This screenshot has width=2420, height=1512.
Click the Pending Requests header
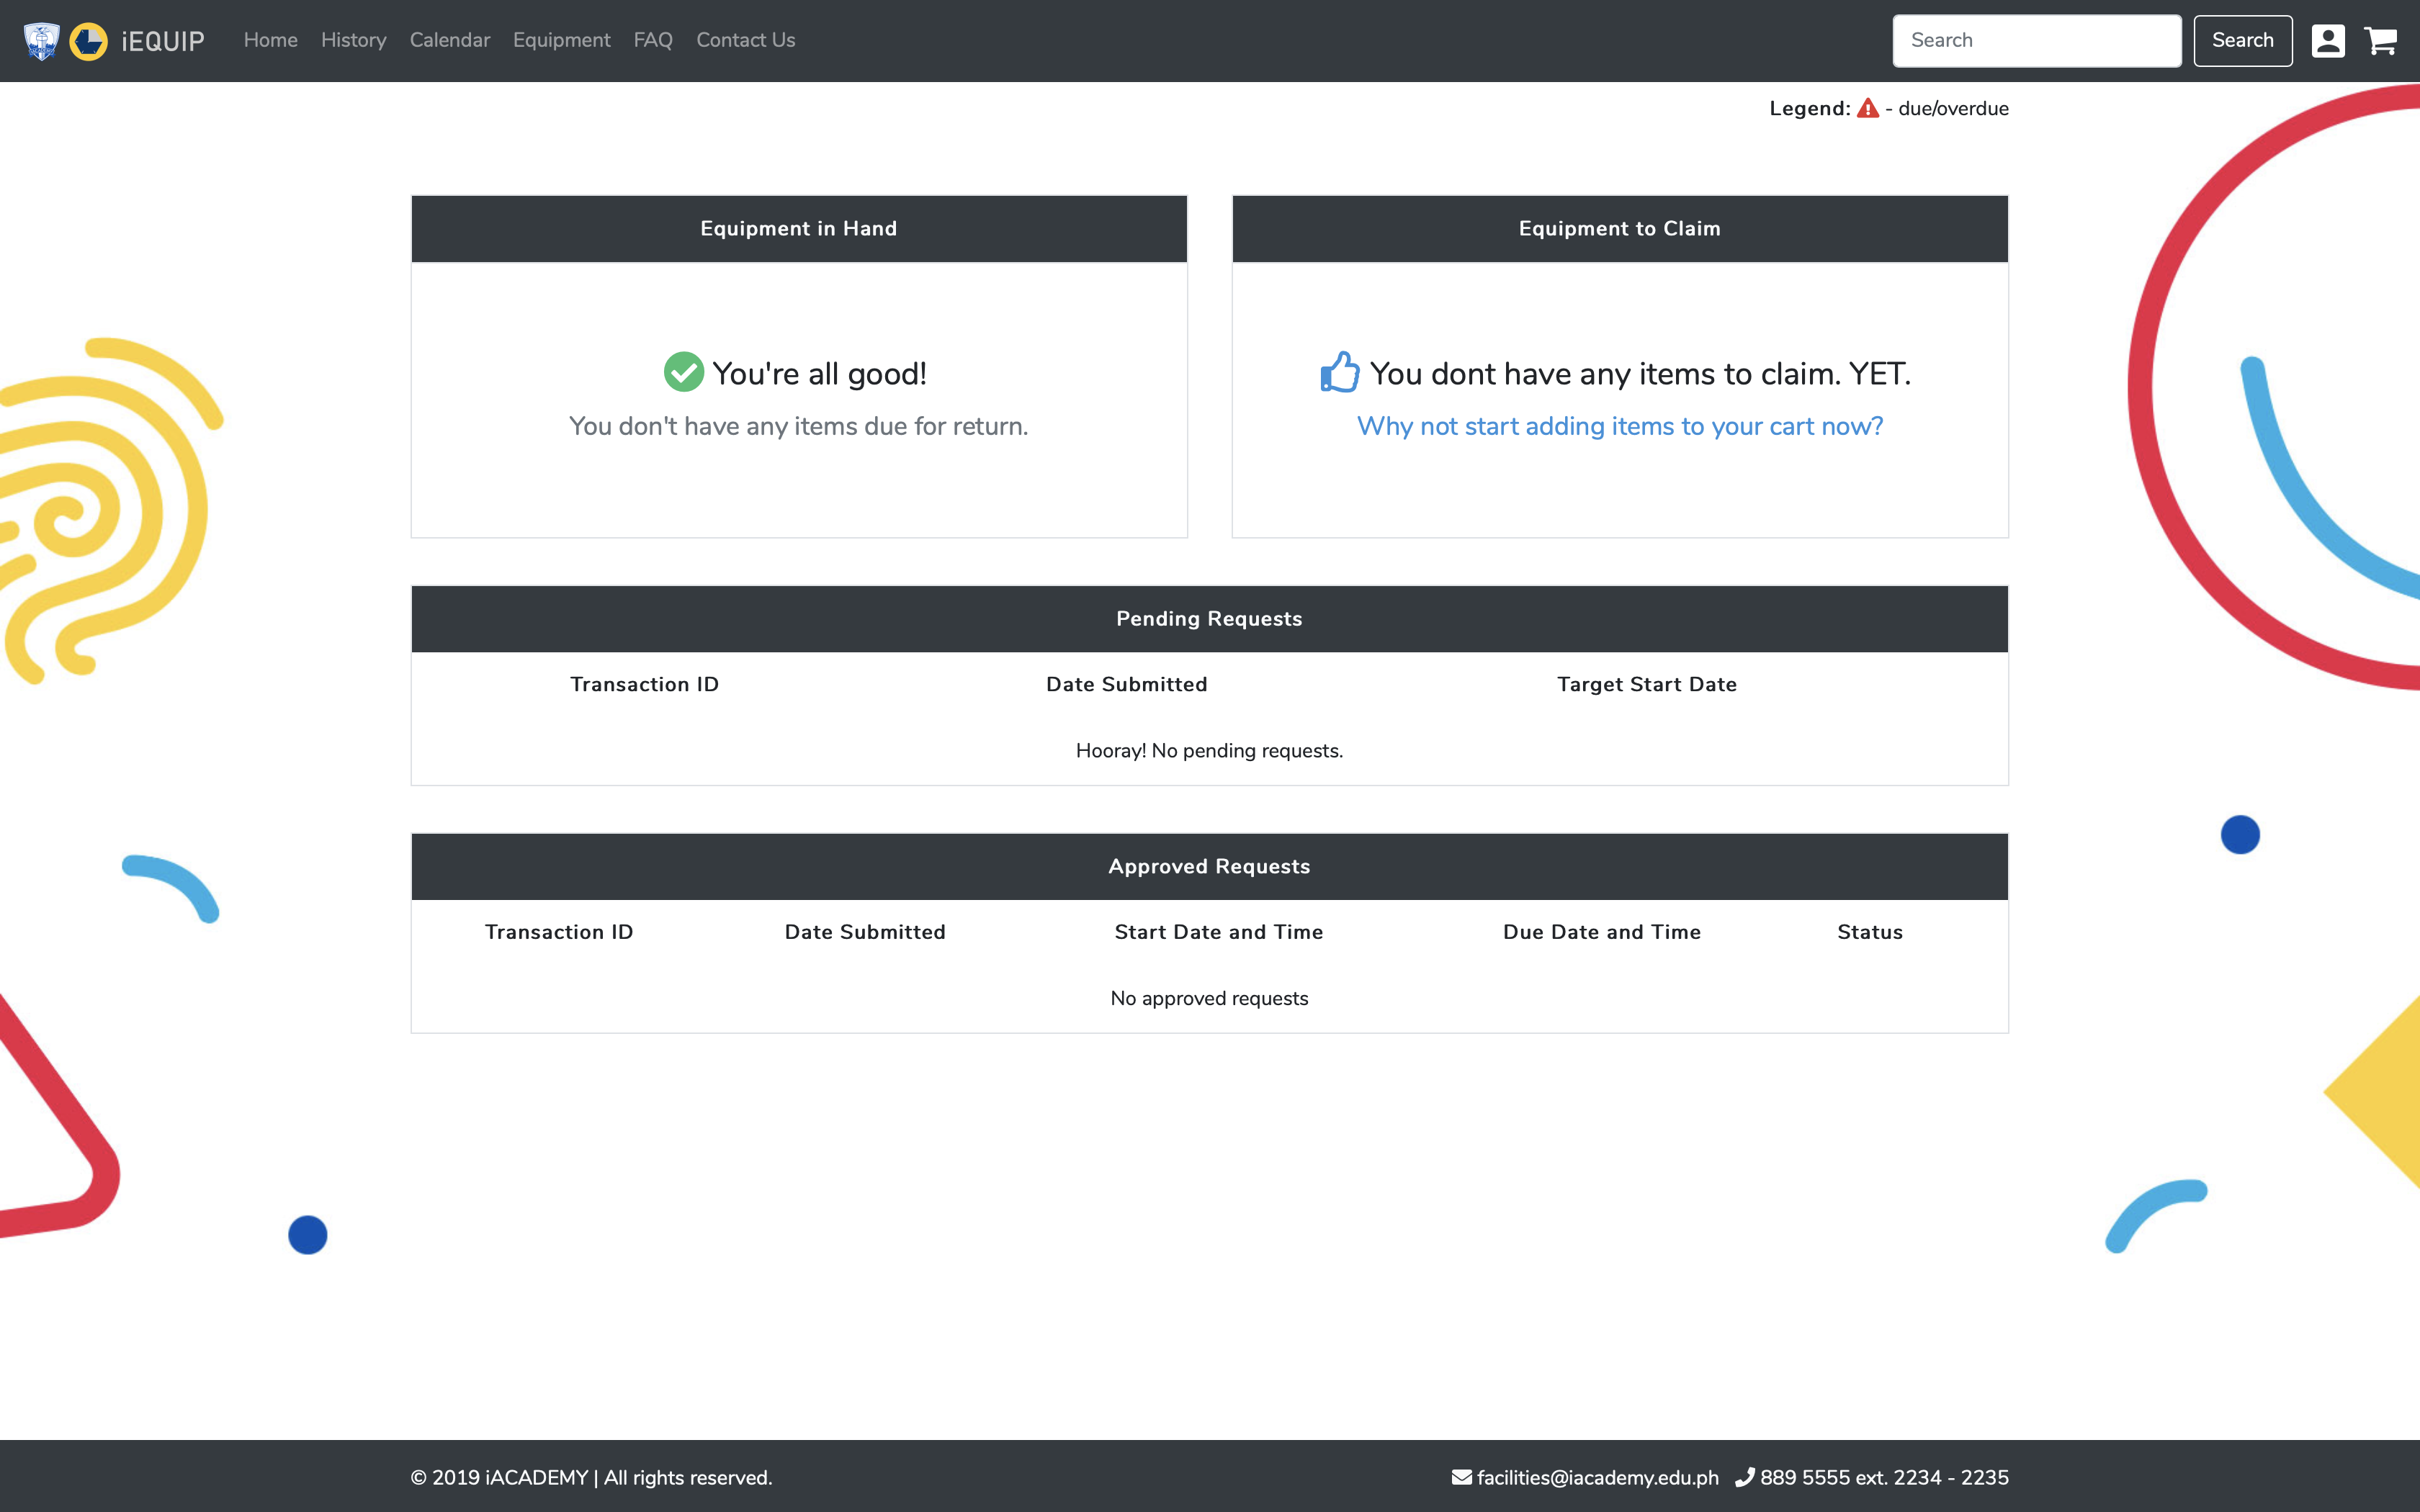(1210, 619)
